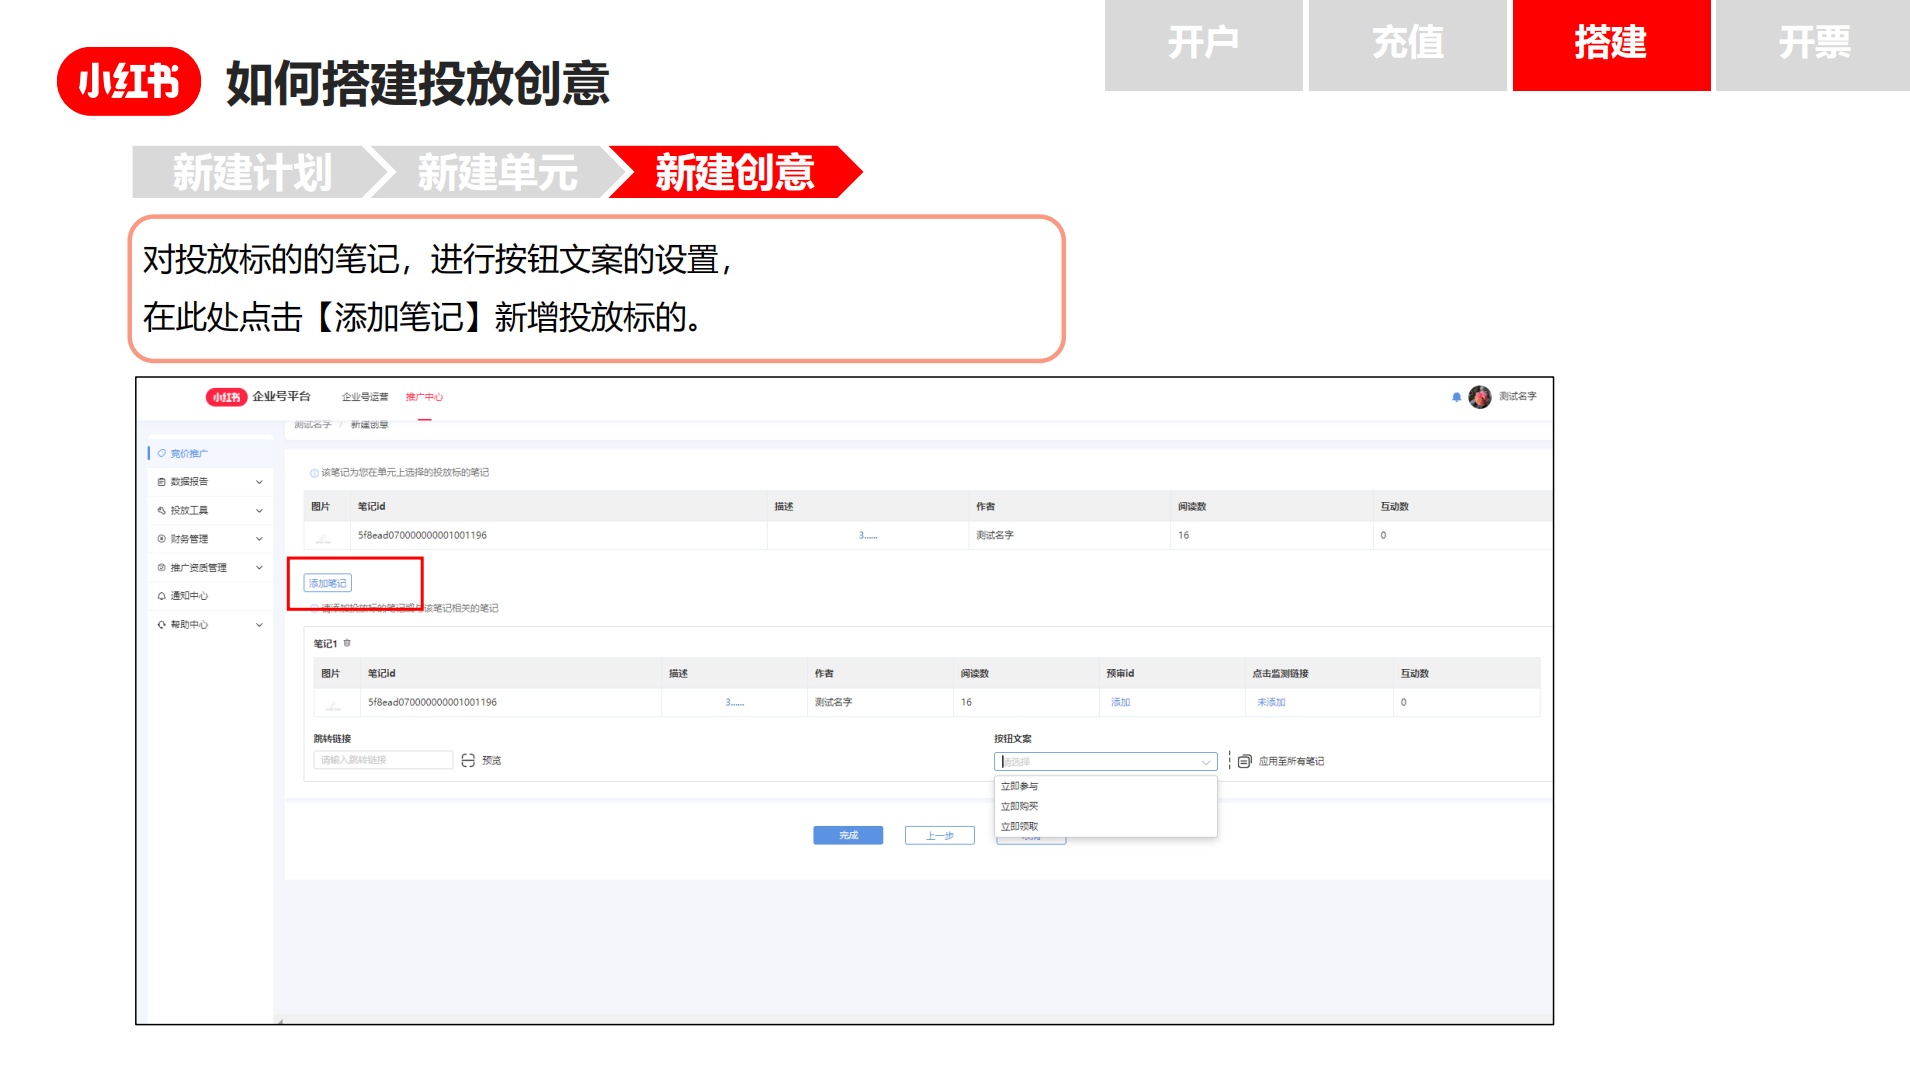The height and width of the screenshot is (1070, 1910).
Task: Delete 笔记1 using the trash icon
Action: tap(347, 643)
